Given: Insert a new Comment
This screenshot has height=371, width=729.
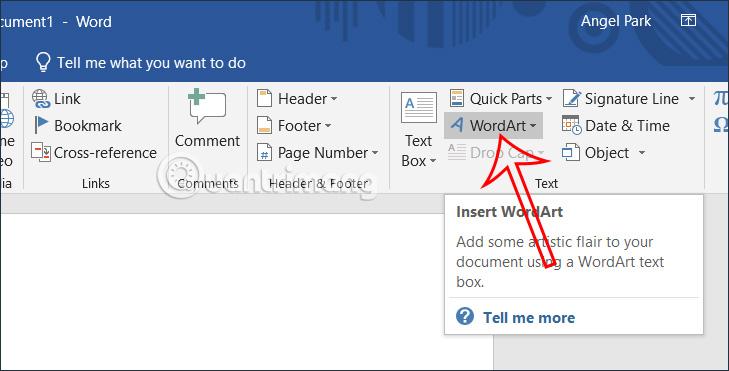Looking at the screenshot, I should (207, 119).
